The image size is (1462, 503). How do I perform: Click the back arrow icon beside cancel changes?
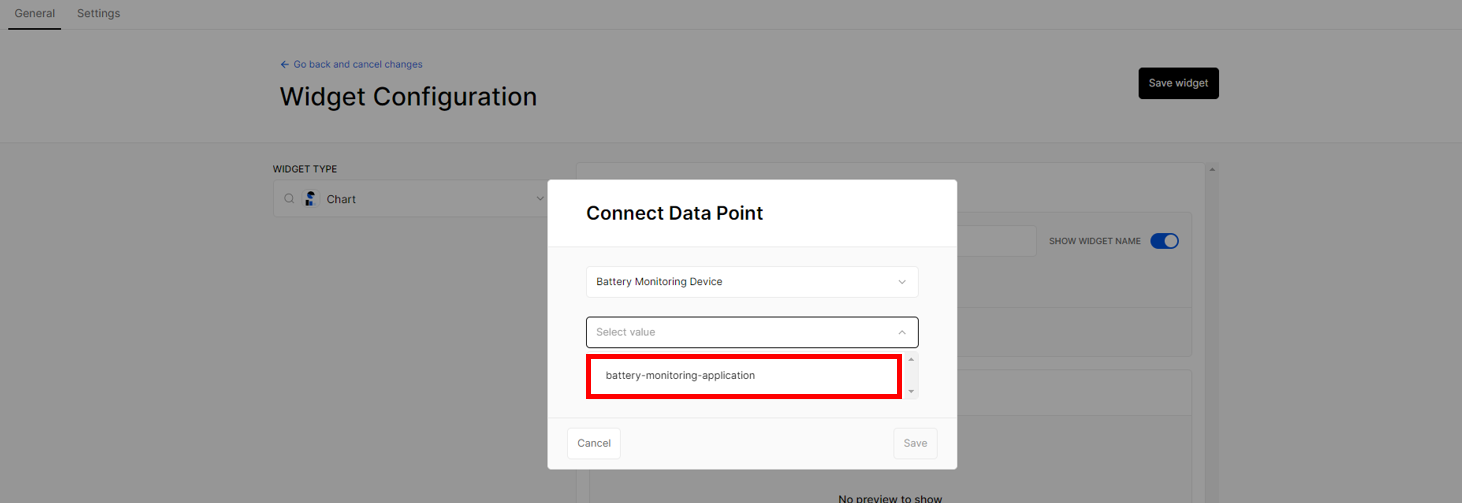click(x=285, y=64)
